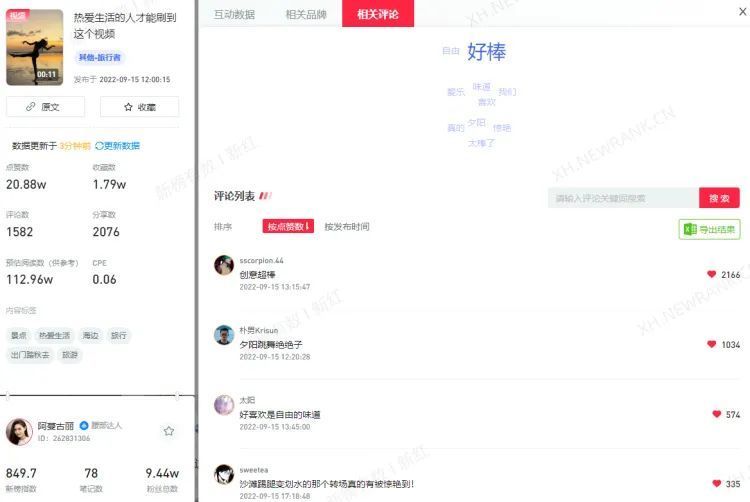
Task: Open the 相关品牌 tab
Action: point(306,14)
